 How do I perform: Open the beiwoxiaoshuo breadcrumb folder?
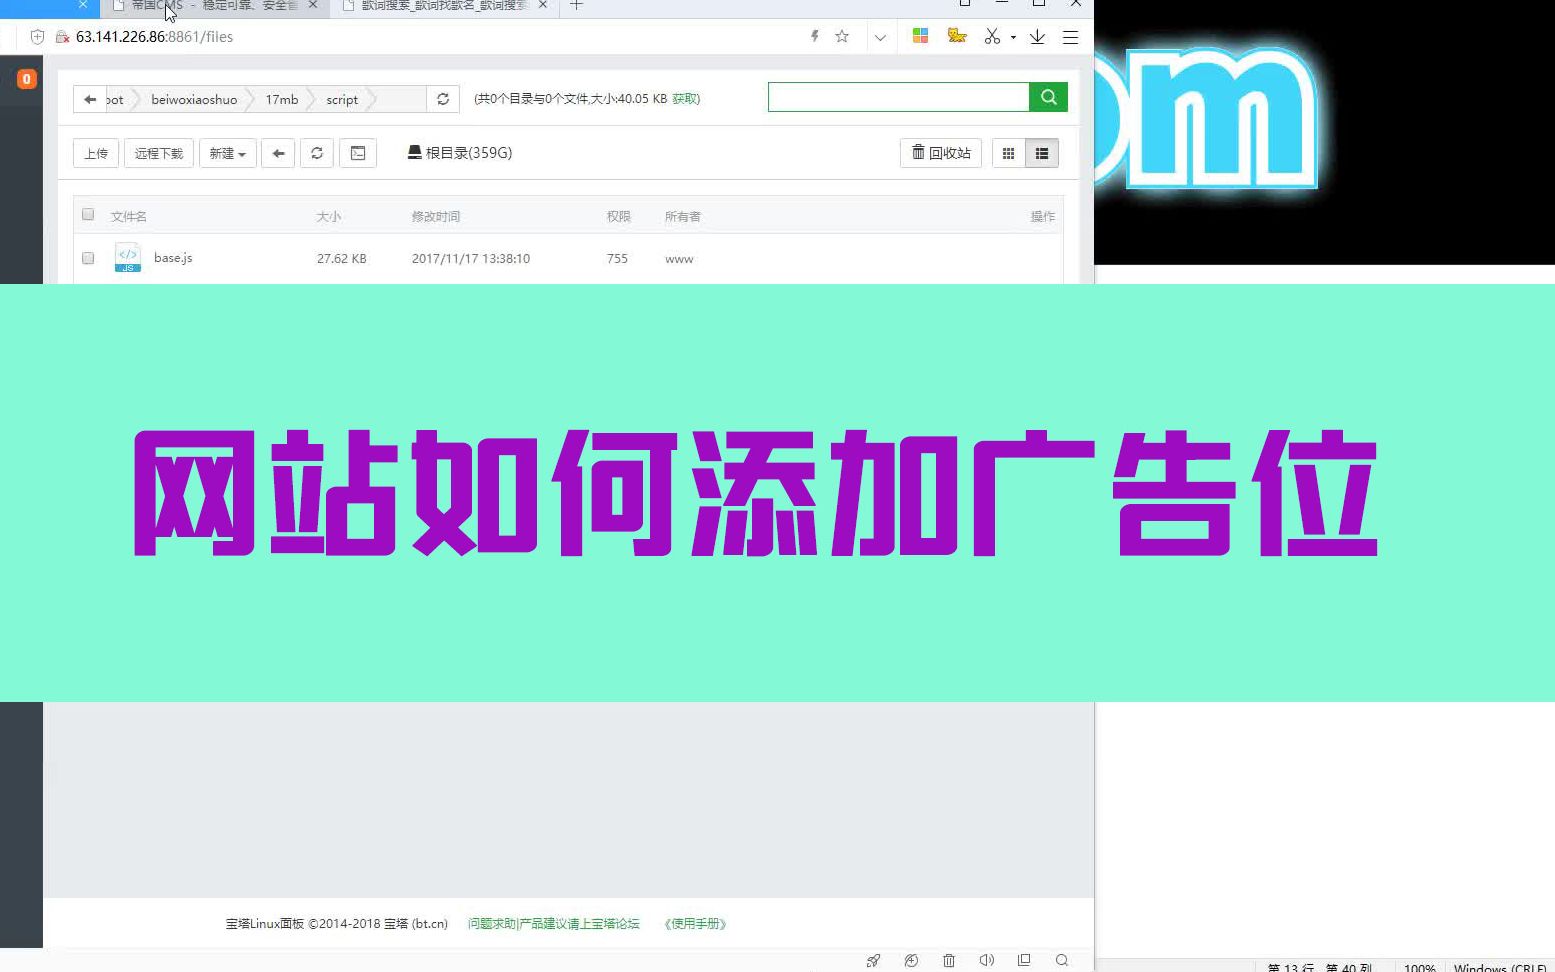[194, 99]
